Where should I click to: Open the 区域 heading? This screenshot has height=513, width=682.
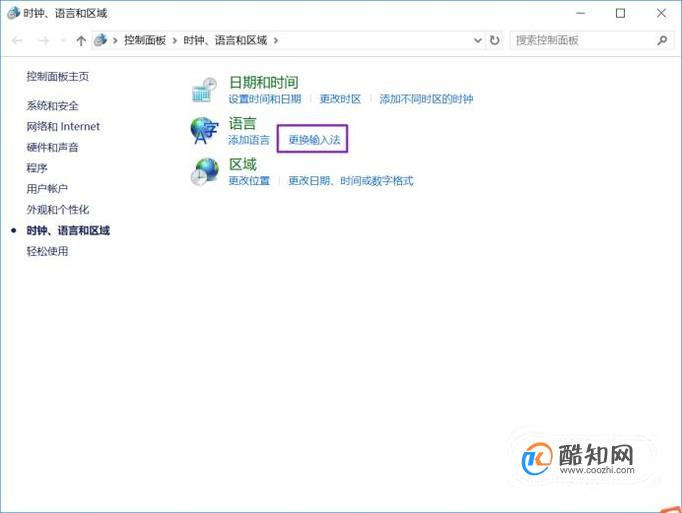[243, 164]
